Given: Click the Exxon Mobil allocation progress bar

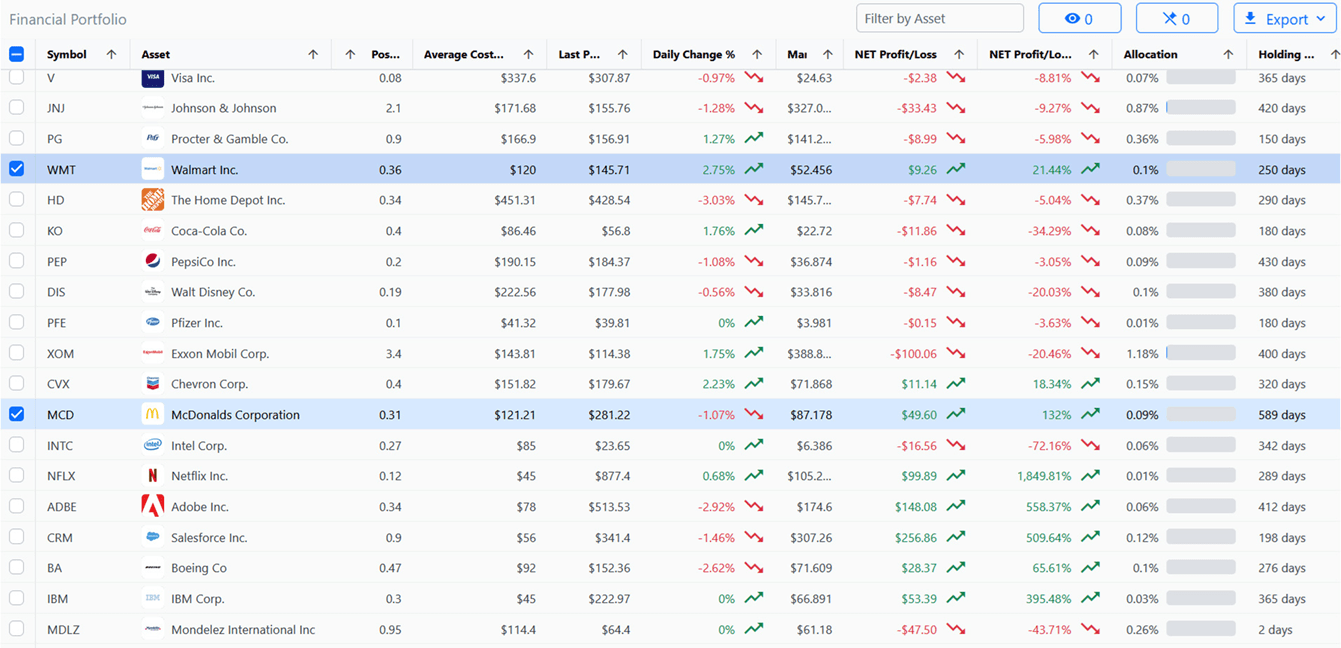Looking at the screenshot, I should pyautogui.click(x=1200, y=353).
